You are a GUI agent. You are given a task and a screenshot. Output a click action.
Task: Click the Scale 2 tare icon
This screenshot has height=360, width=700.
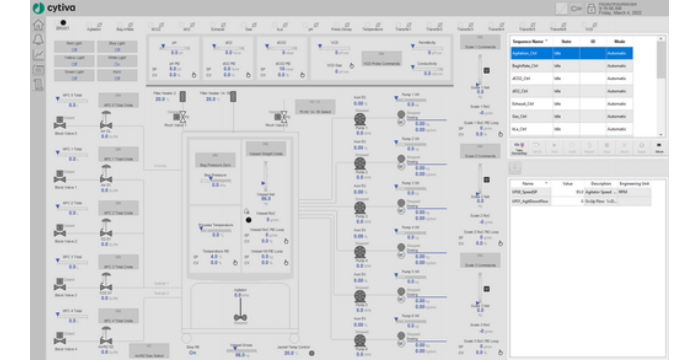pyautogui.click(x=487, y=180)
